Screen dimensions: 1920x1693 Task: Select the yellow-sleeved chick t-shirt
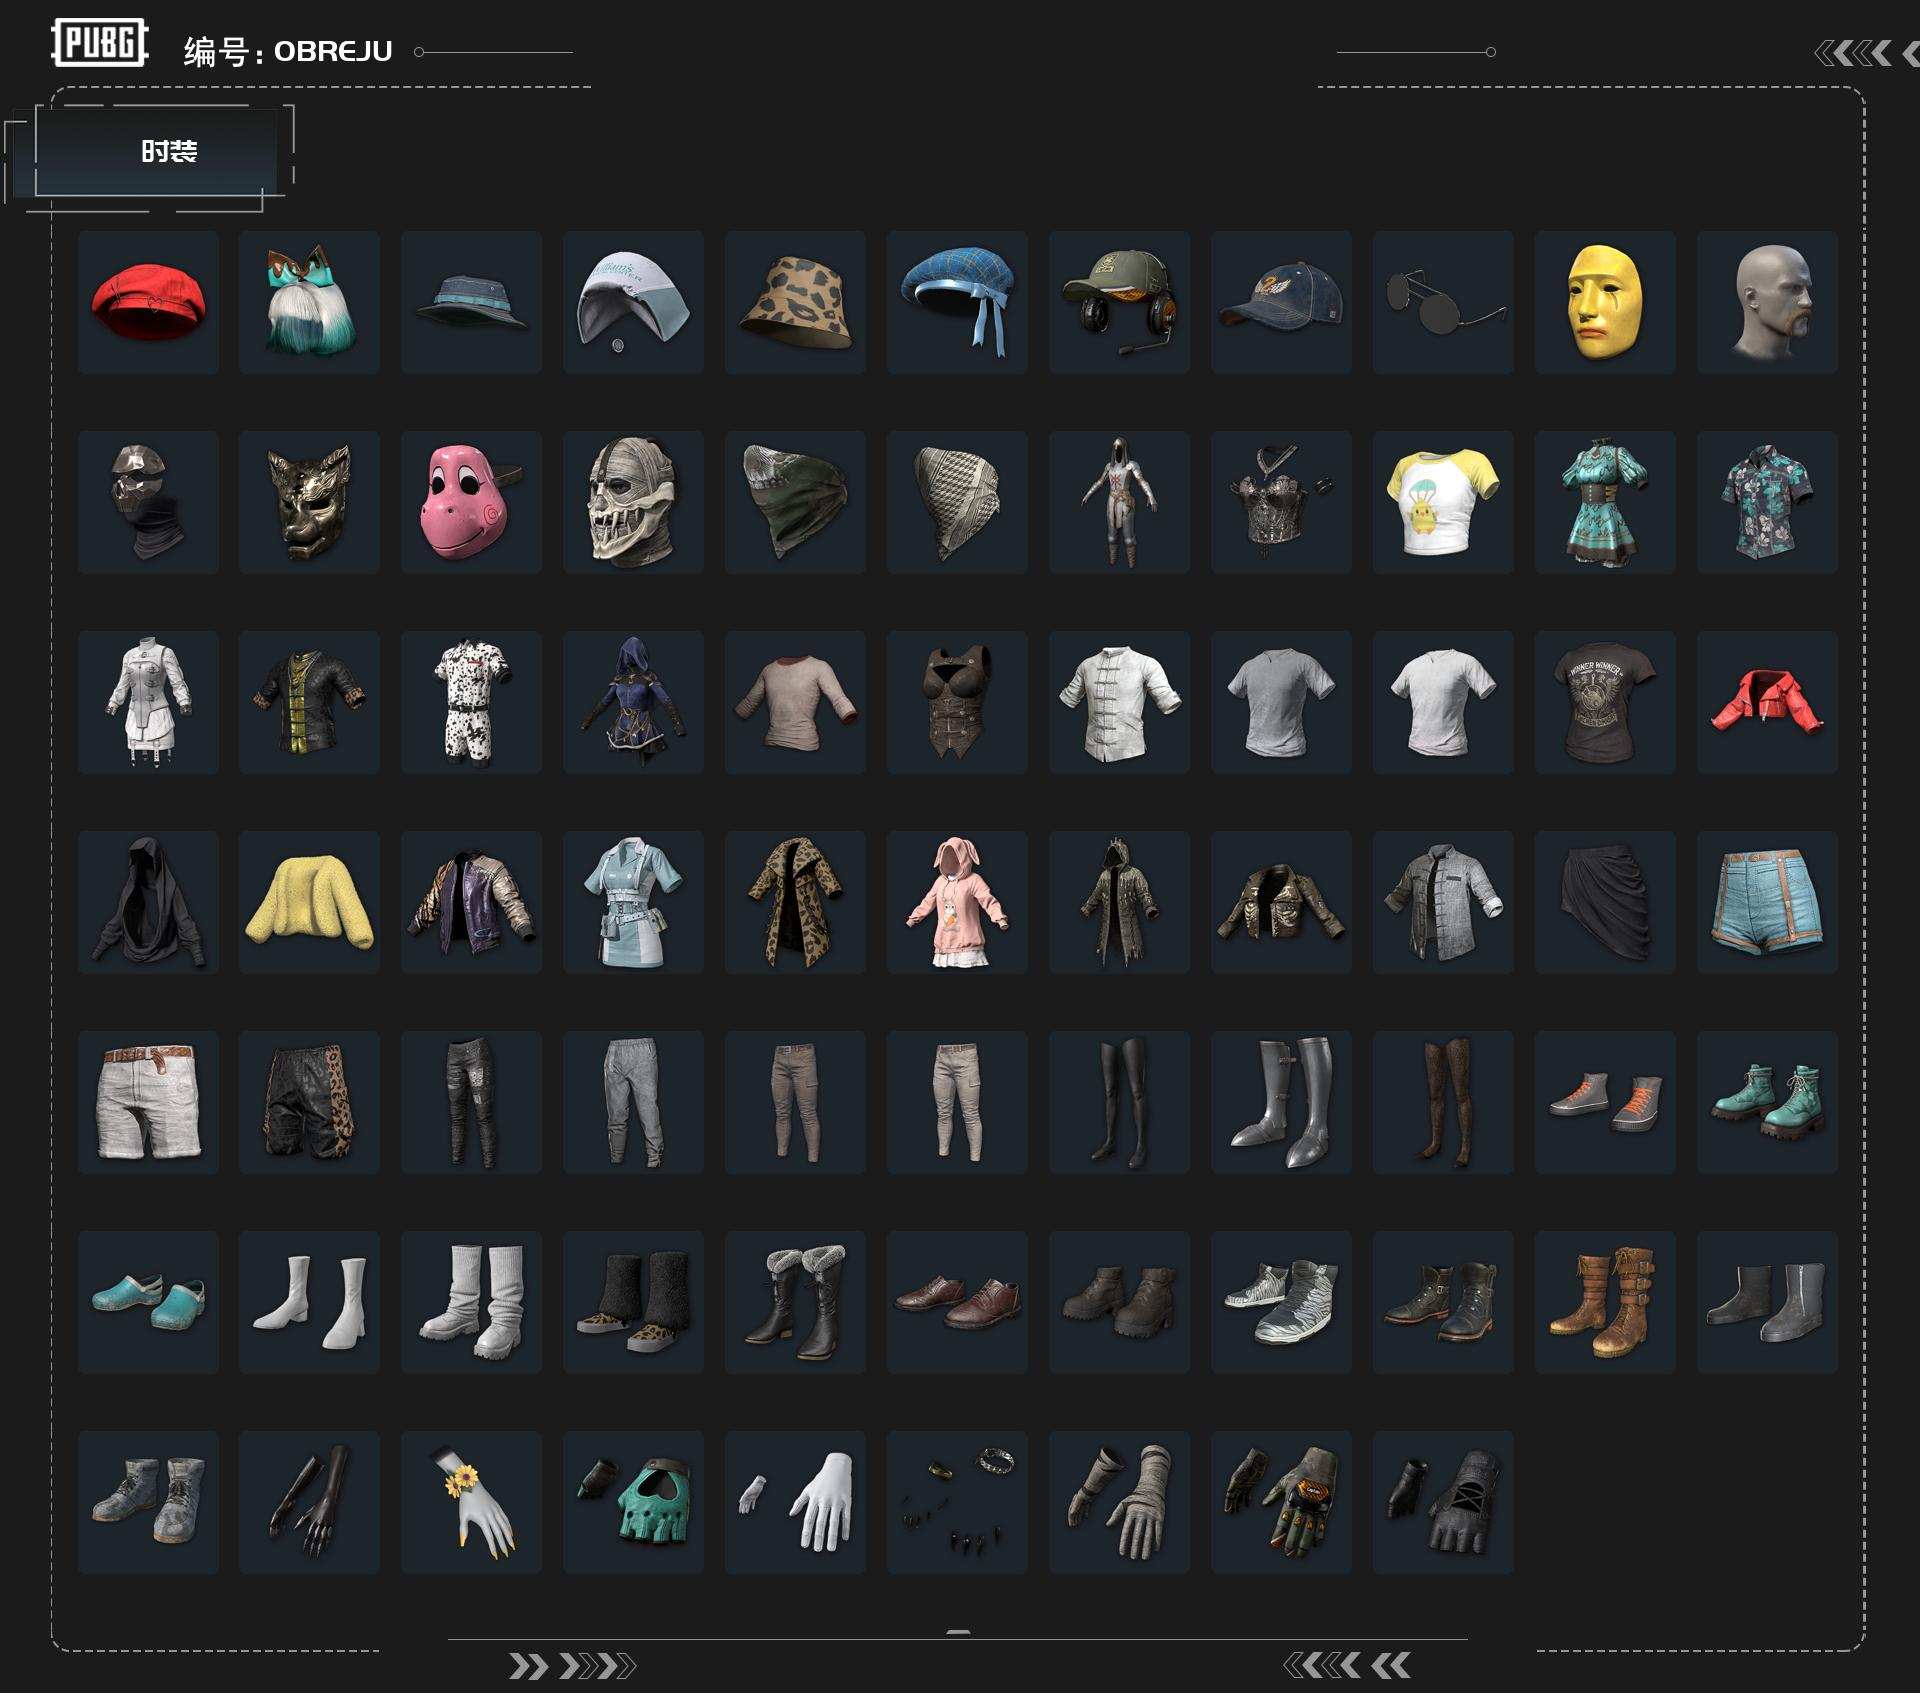1443,502
